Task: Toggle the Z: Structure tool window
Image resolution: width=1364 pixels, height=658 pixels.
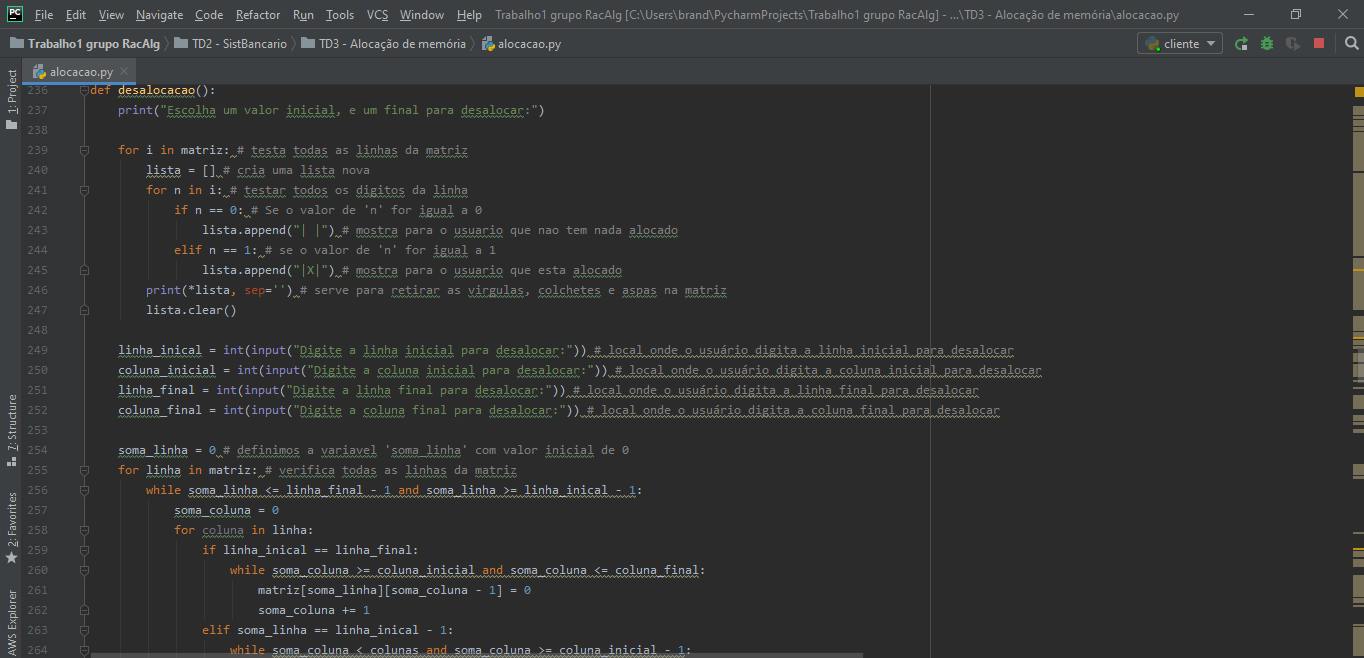Action: point(12,431)
